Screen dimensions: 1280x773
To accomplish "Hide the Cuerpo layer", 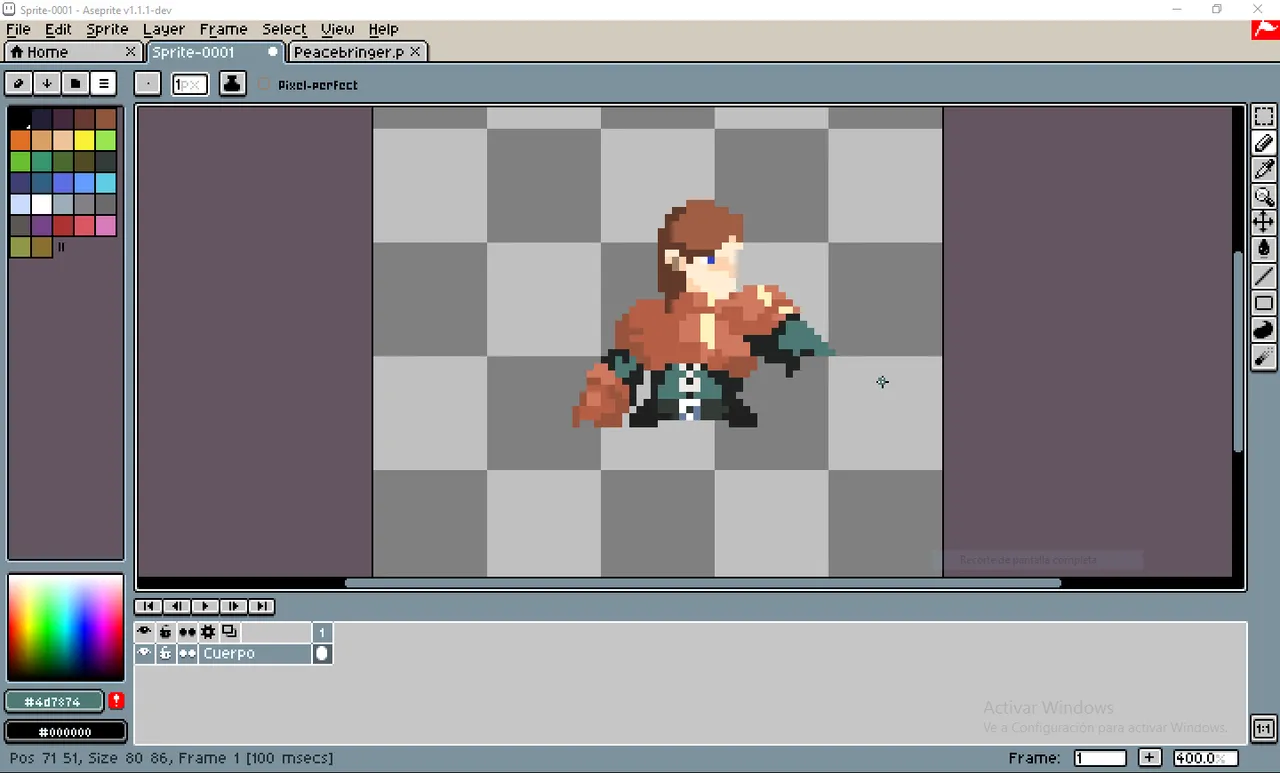I will point(145,653).
